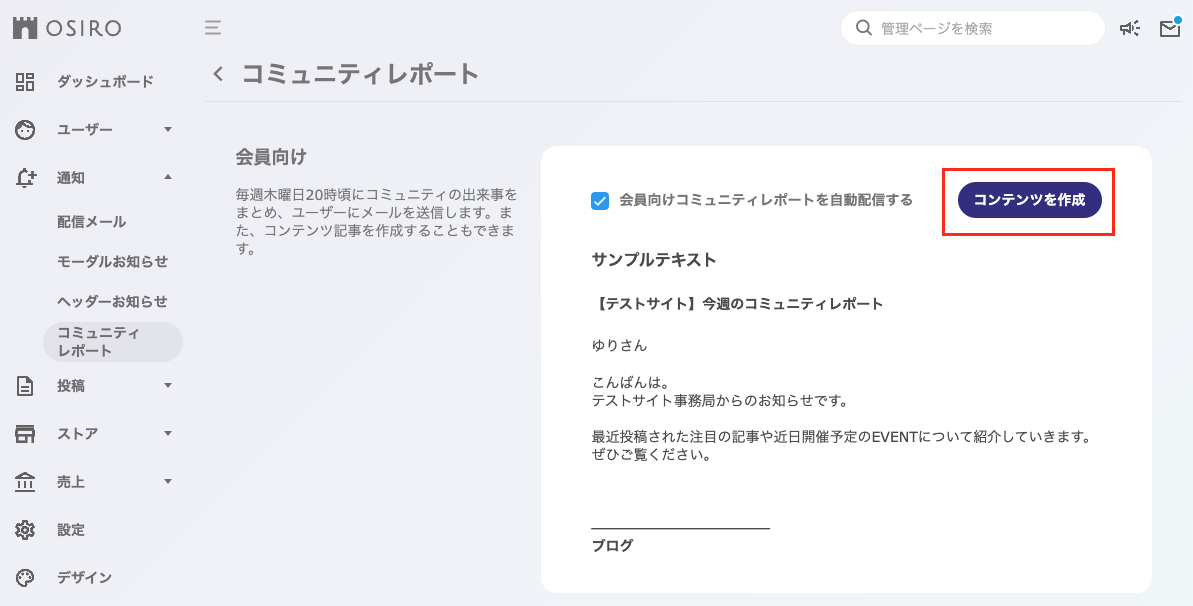
Task: Open the デザイン design palette icon
Action: 25,577
